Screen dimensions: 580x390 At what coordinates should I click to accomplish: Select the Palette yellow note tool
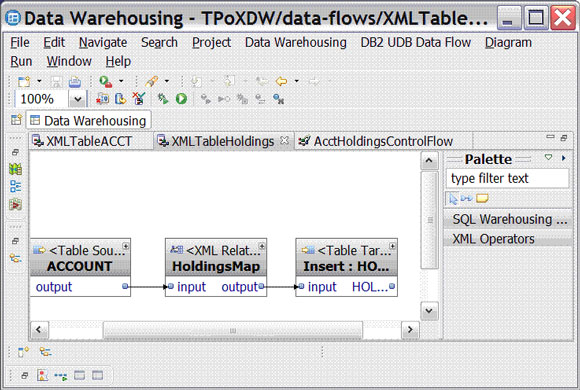click(x=482, y=199)
